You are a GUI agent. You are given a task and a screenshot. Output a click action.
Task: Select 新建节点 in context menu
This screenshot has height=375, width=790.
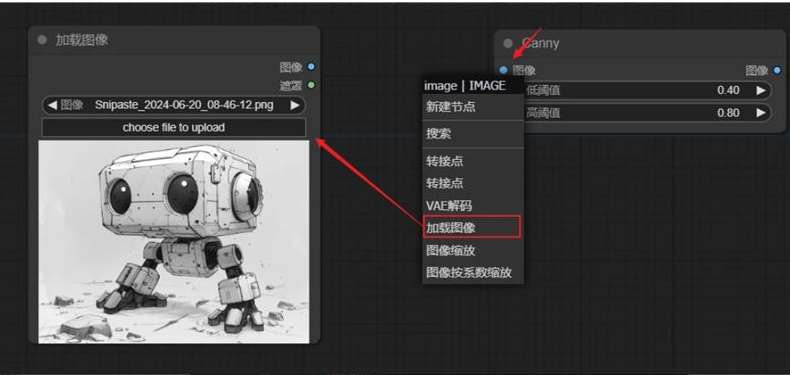(x=473, y=107)
